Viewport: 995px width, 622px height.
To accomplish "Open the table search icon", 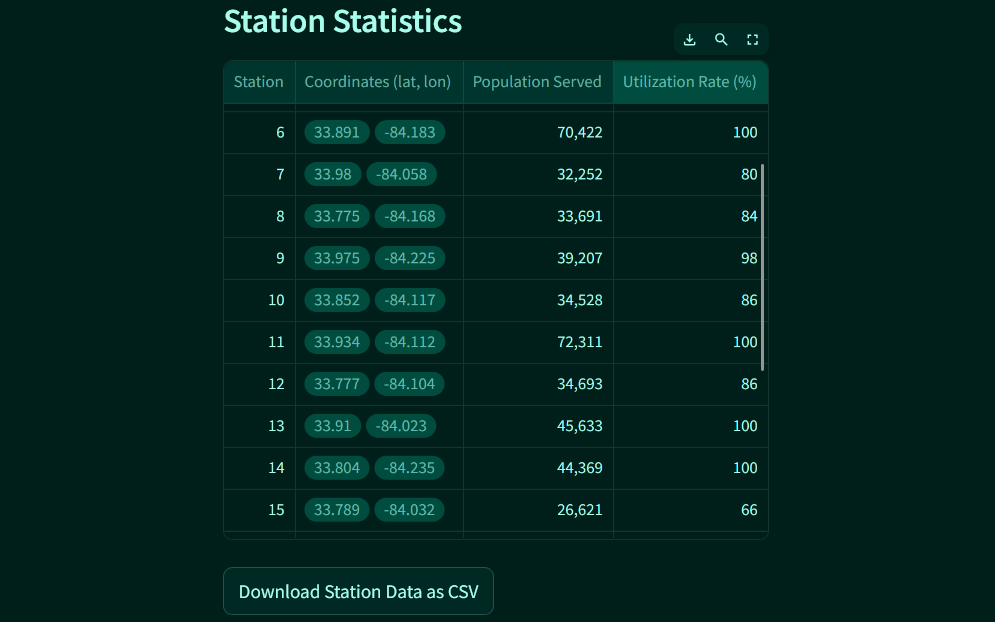I will point(721,40).
